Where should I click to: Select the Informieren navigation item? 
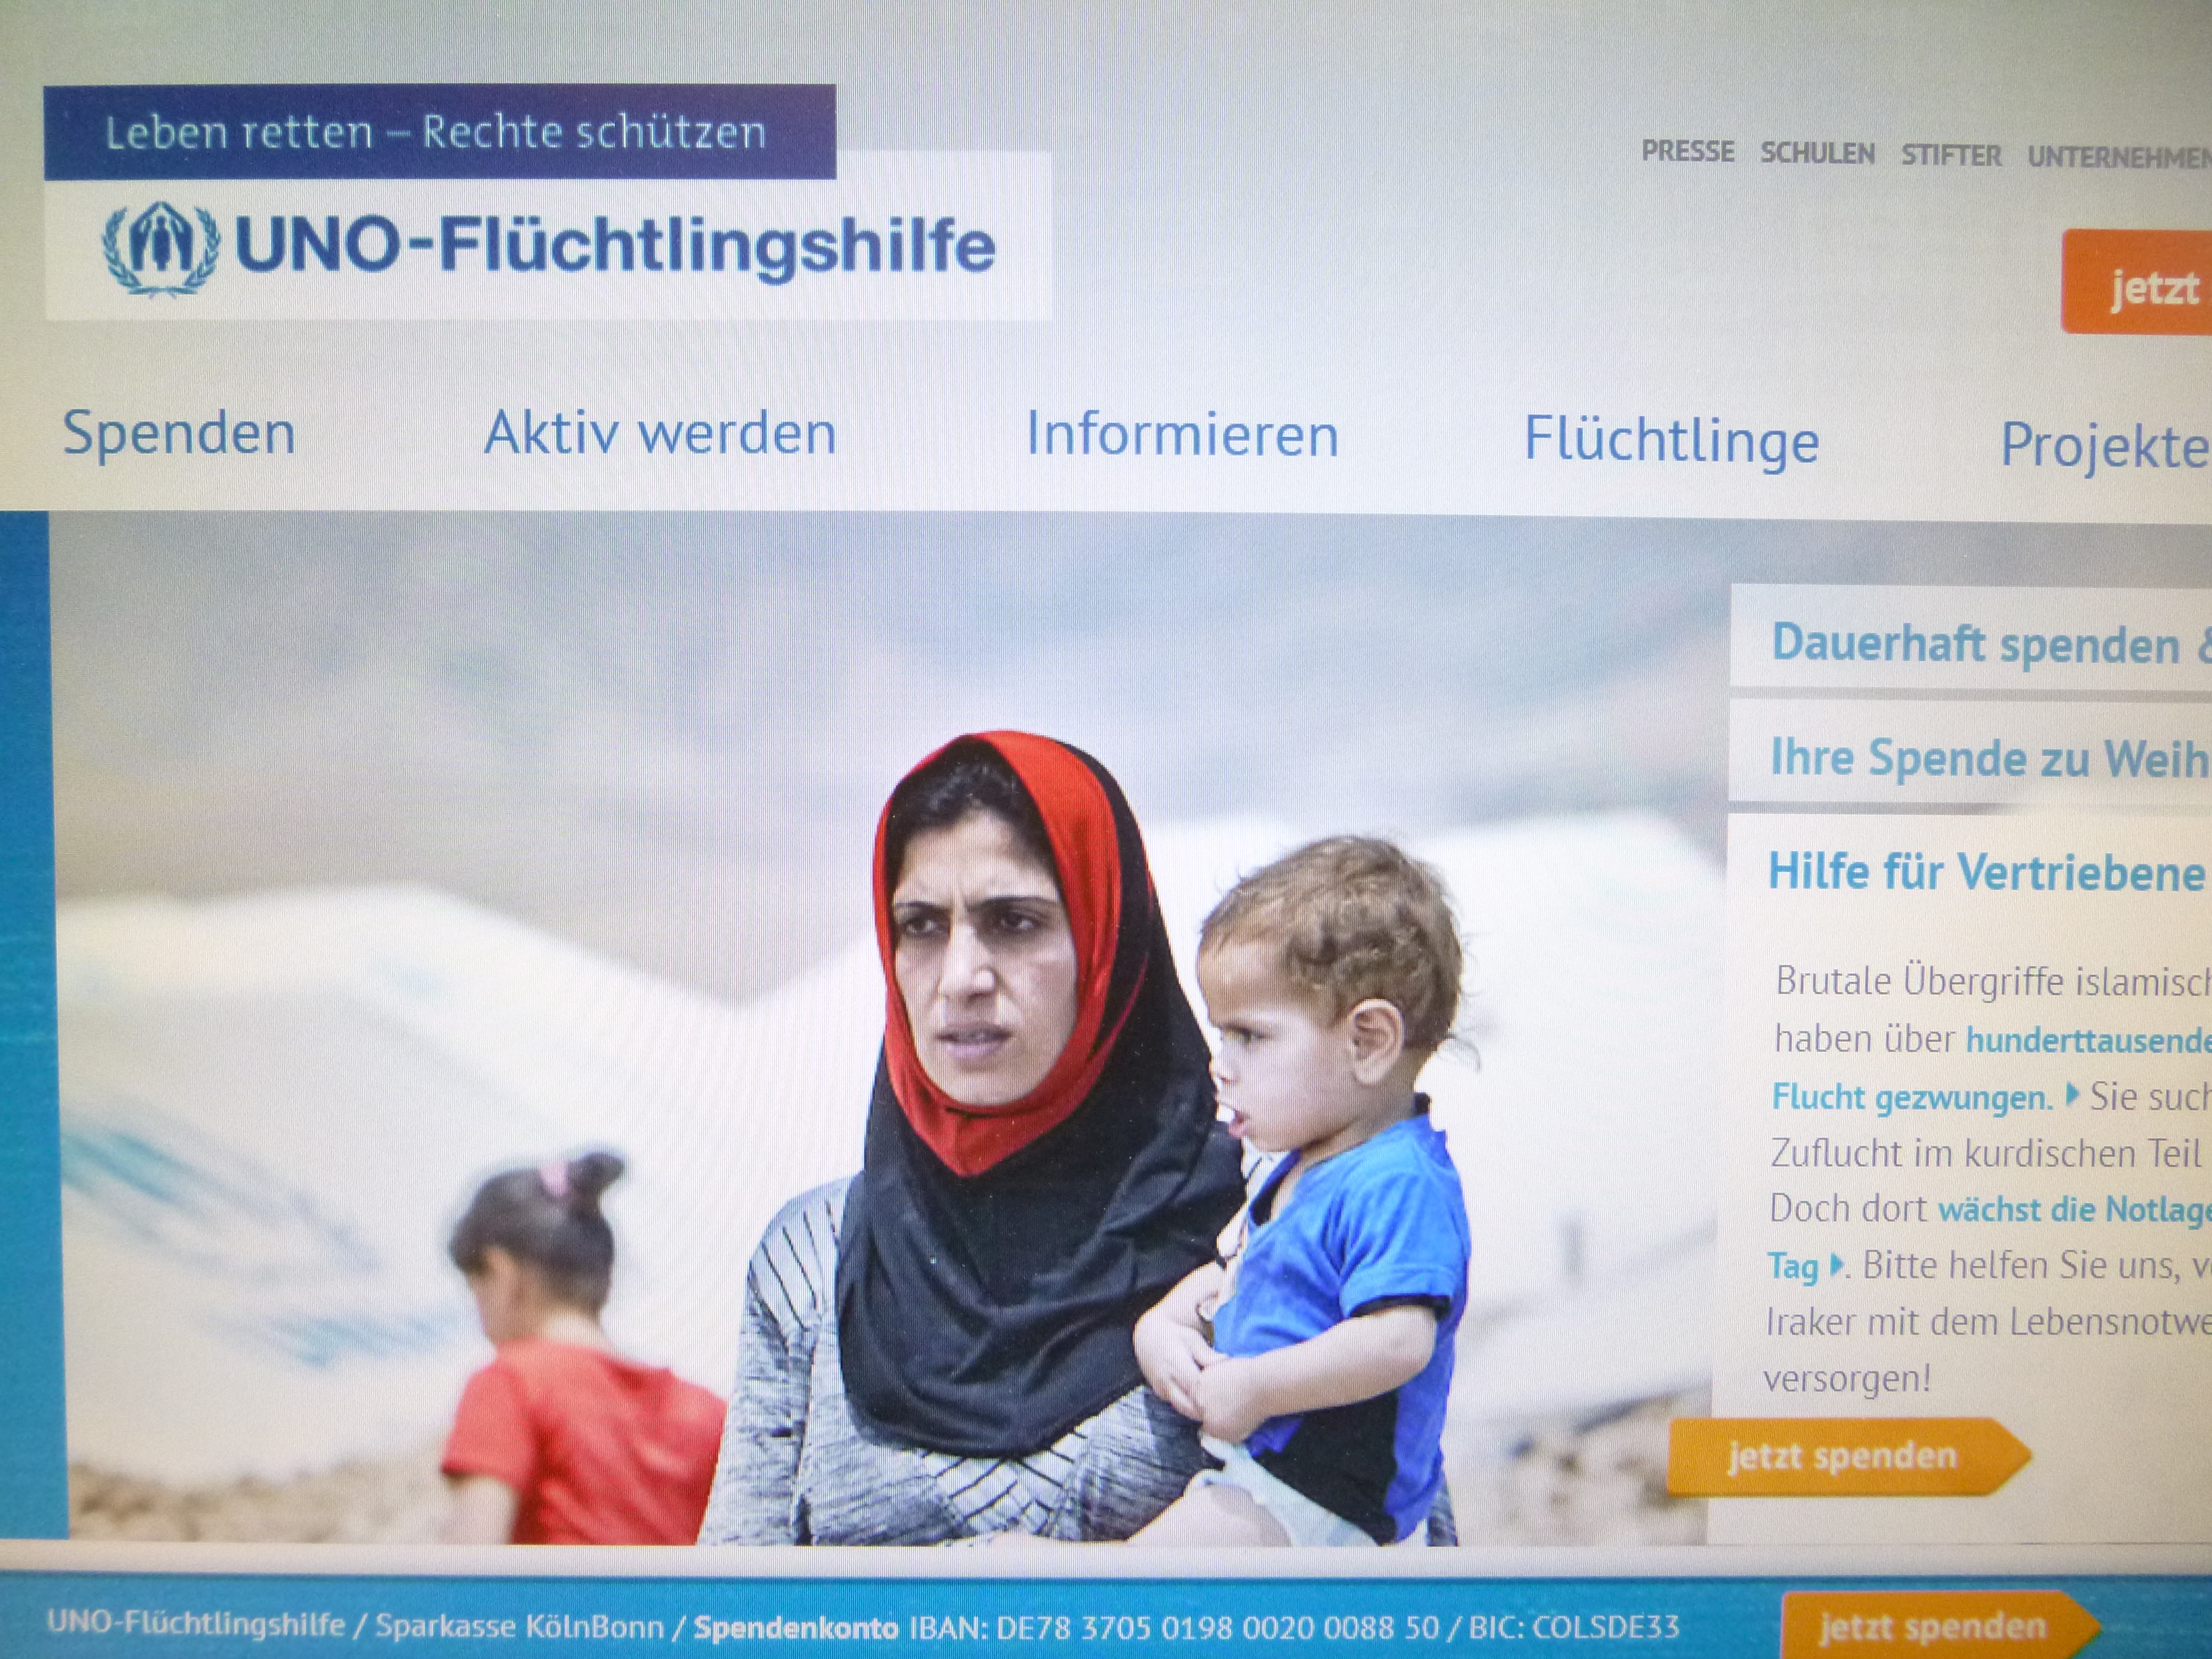click(x=1182, y=435)
